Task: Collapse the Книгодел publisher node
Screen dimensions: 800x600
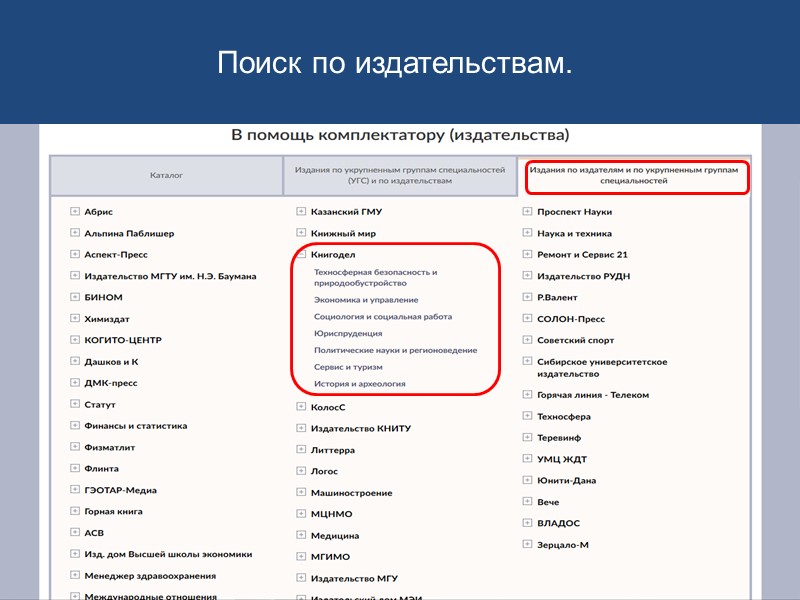Action: pos(302,254)
